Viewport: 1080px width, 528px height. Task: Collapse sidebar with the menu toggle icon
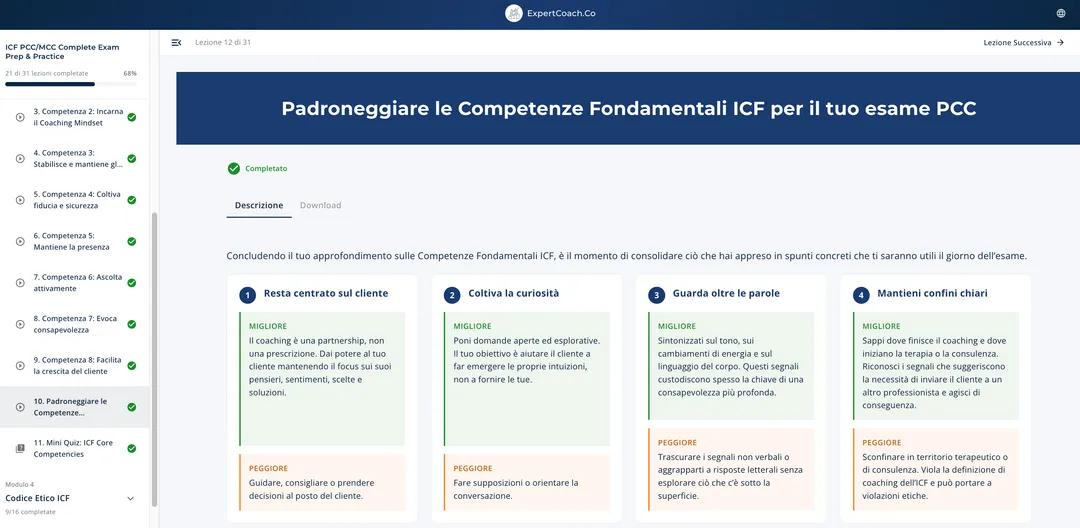(x=176, y=43)
